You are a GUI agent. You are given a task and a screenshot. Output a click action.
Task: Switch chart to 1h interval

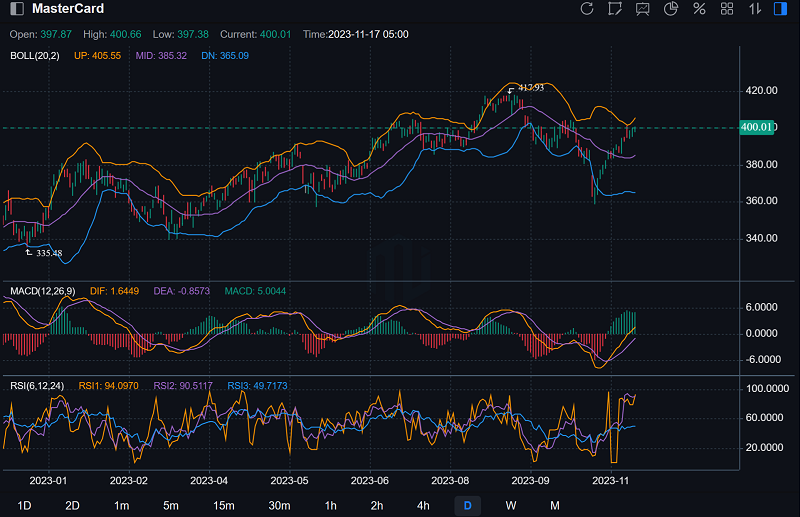click(x=331, y=505)
